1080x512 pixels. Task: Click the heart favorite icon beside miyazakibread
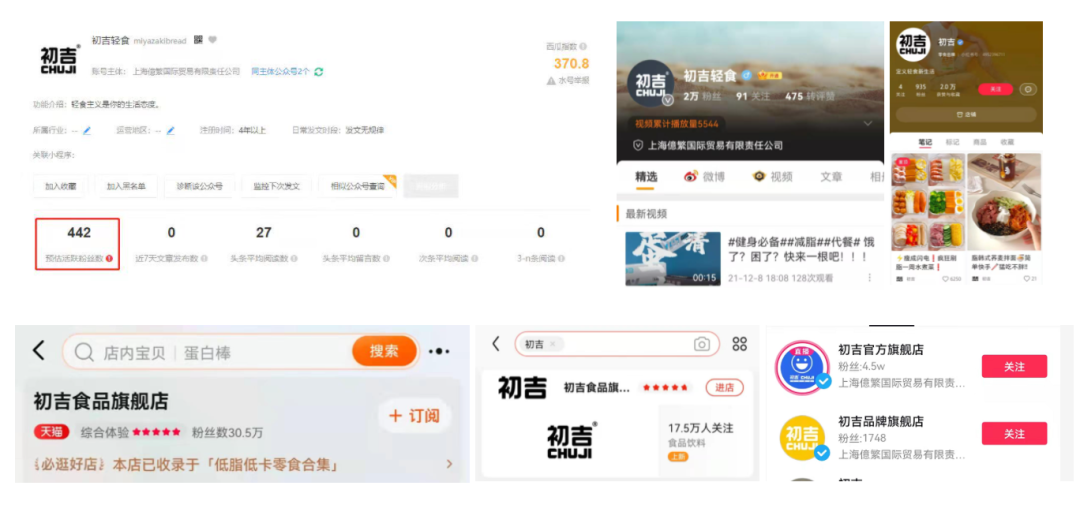(x=212, y=40)
